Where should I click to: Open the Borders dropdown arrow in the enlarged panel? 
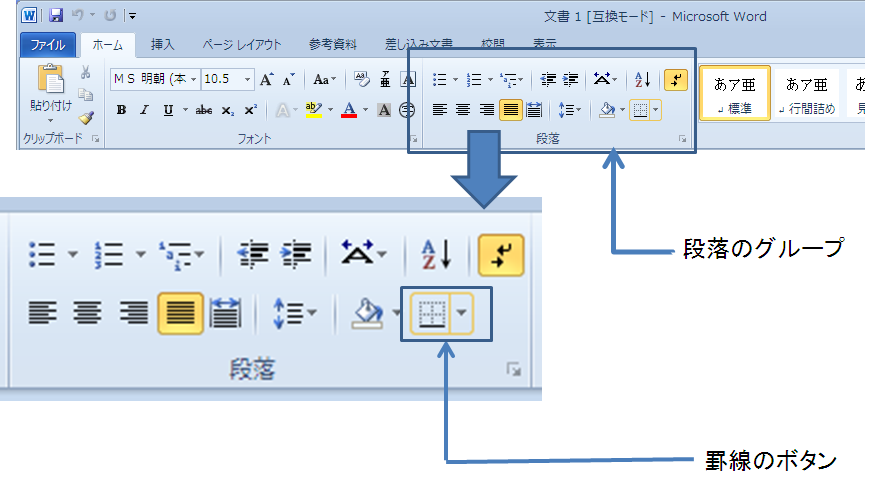tap(462, 314)
